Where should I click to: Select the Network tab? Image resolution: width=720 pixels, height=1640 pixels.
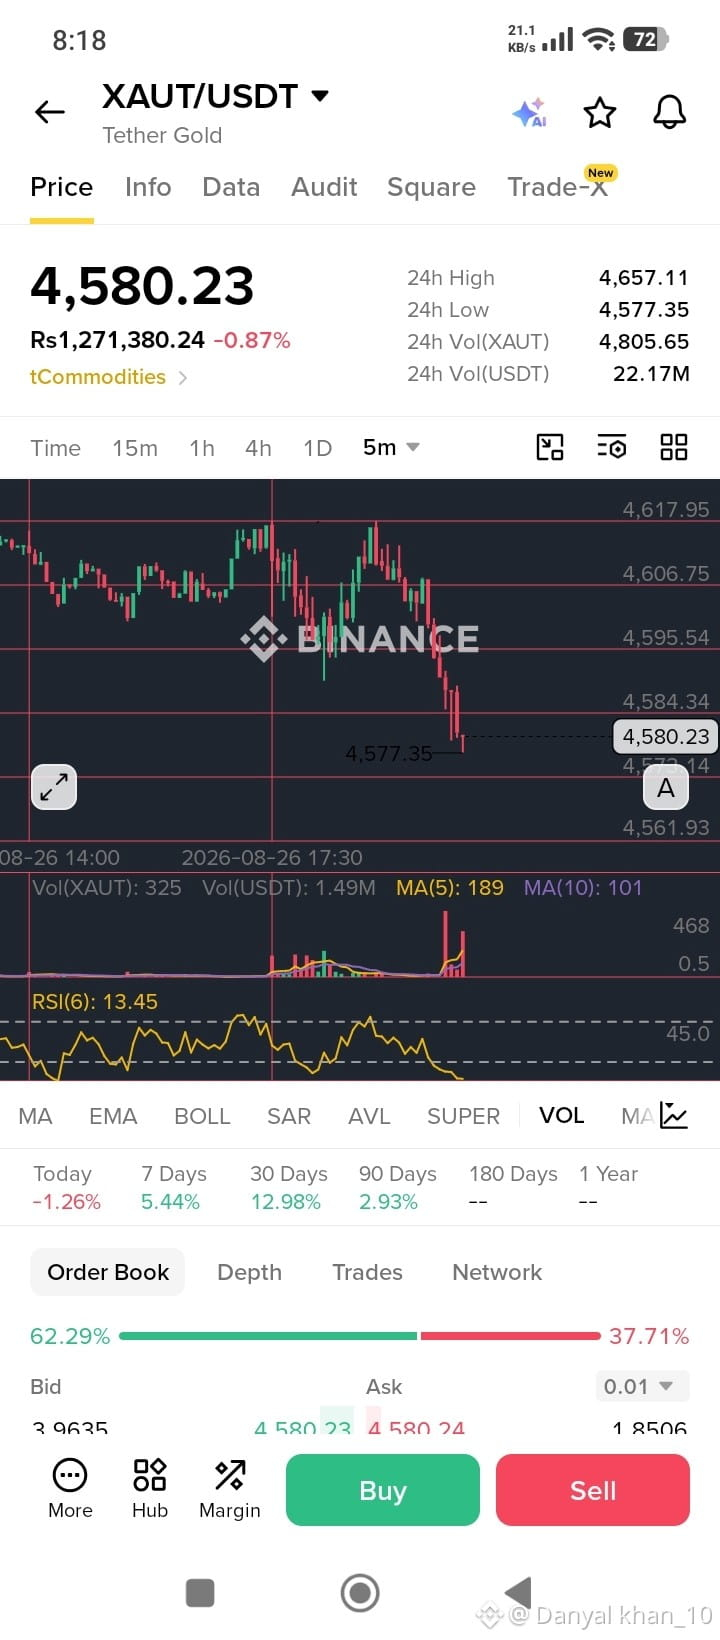tap(497, 1272)
